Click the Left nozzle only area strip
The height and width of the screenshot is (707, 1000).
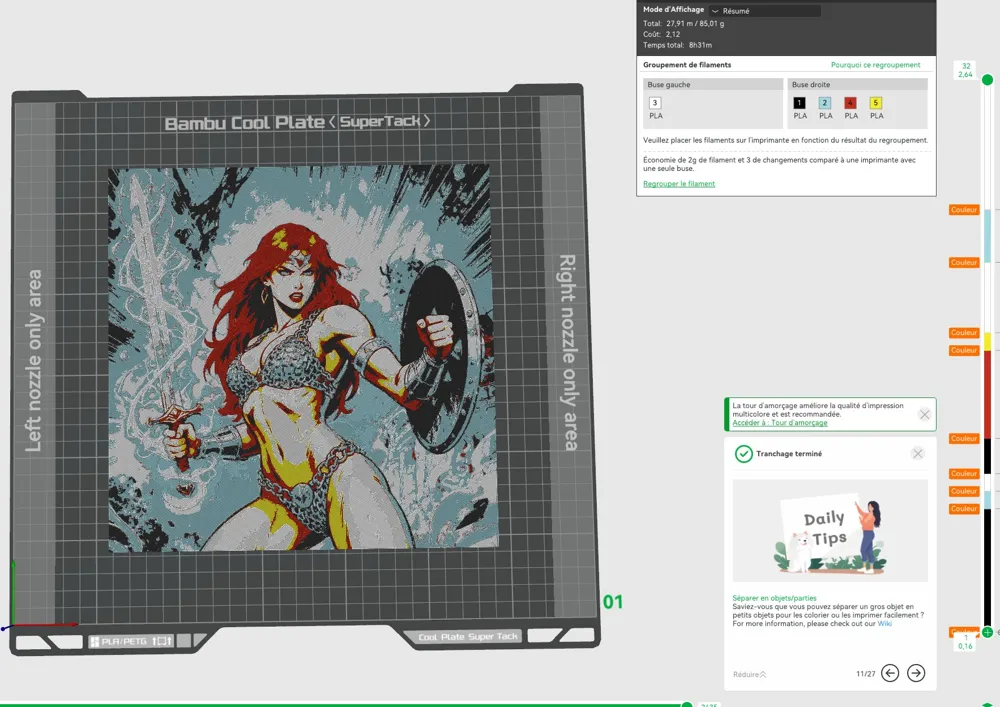(34, 361)
